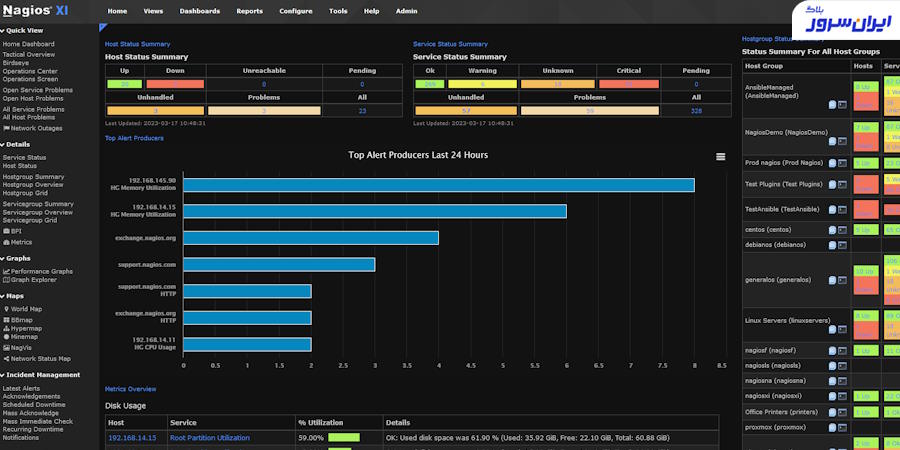Viewport: 900px width, 450px height.
Task: Click the 192.168.145.90 memory utilization bar
Action: [439, 185]
